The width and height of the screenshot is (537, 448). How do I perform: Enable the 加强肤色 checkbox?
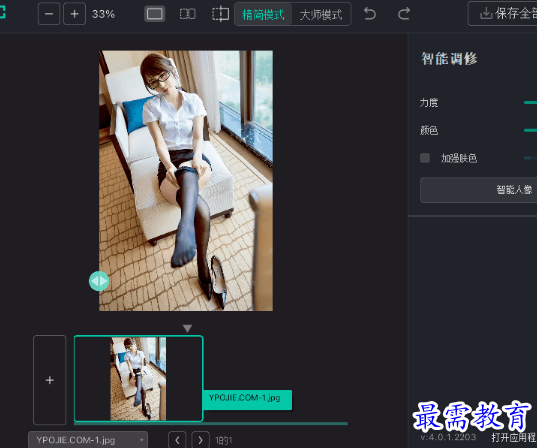tap(425, 158)
